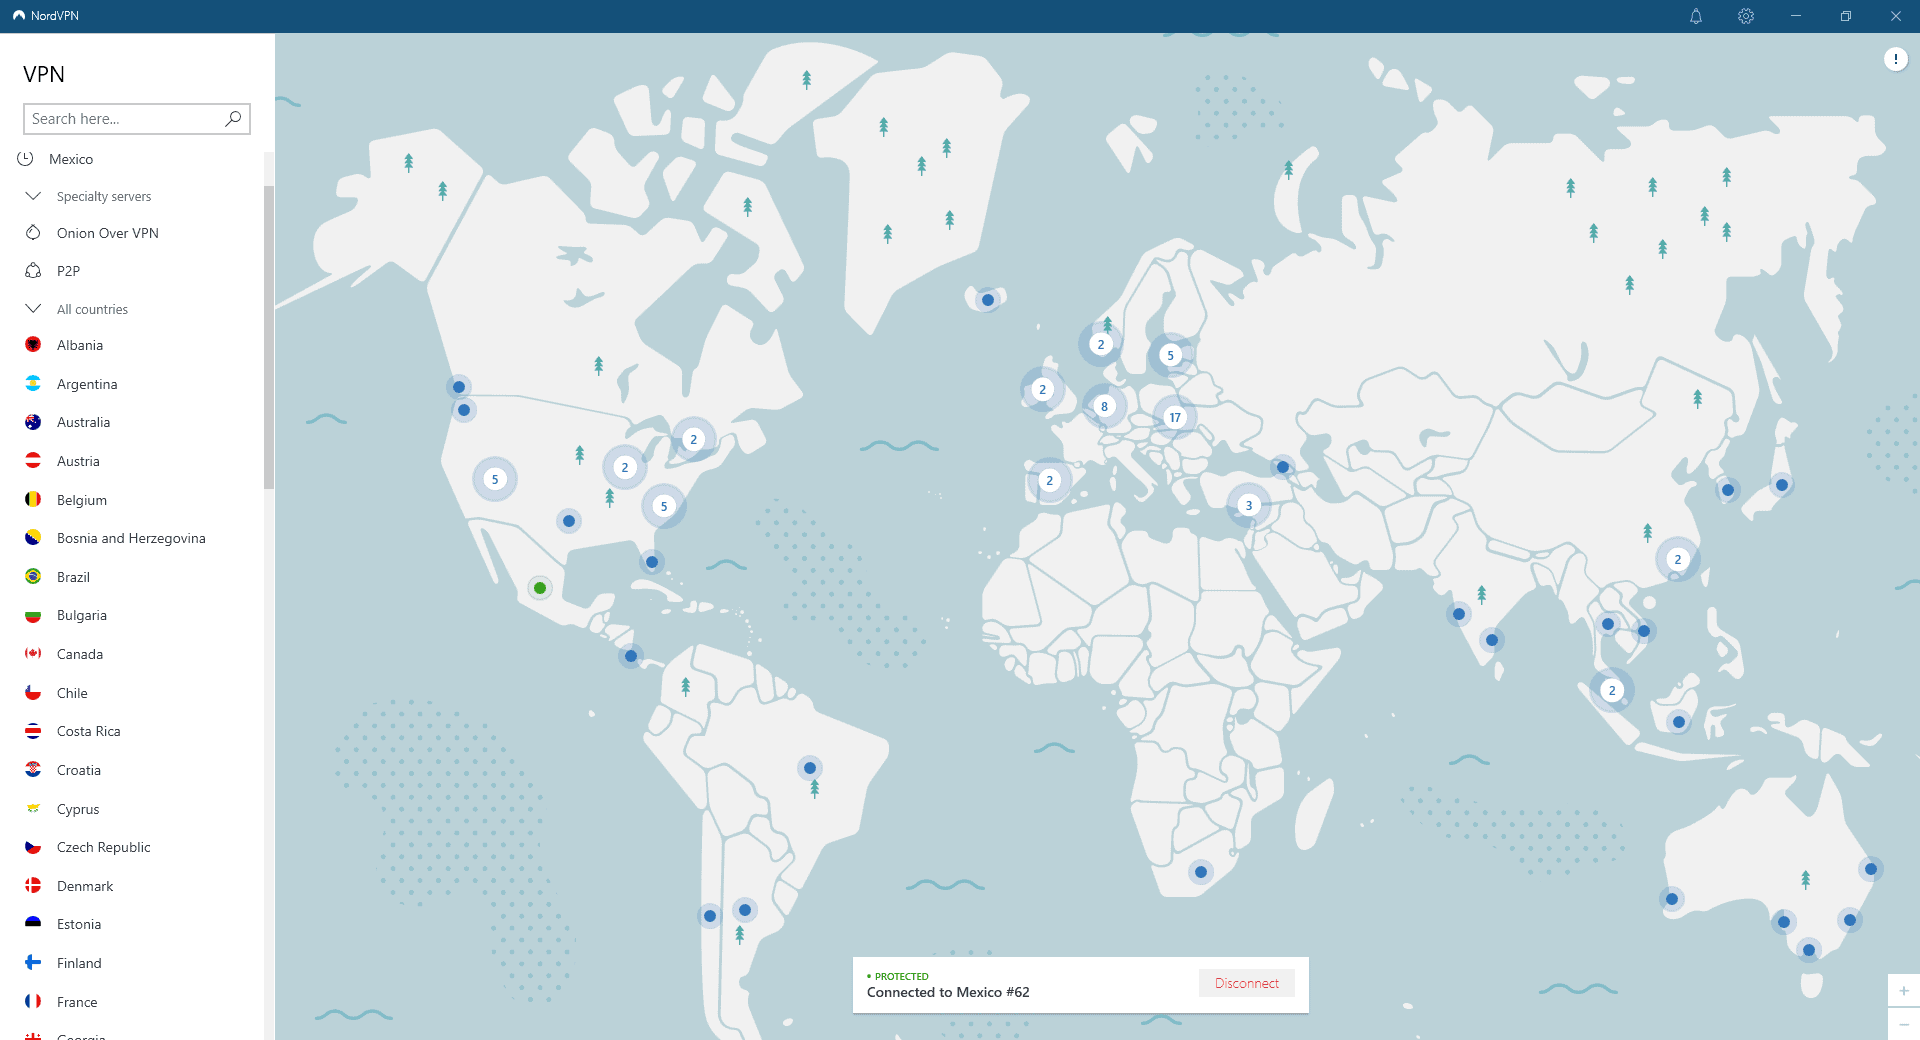Image resolution: width=1920 pixels, height=1040 pixels.
Task: Select the Florida server pin on map
Action: coord(652,562)
